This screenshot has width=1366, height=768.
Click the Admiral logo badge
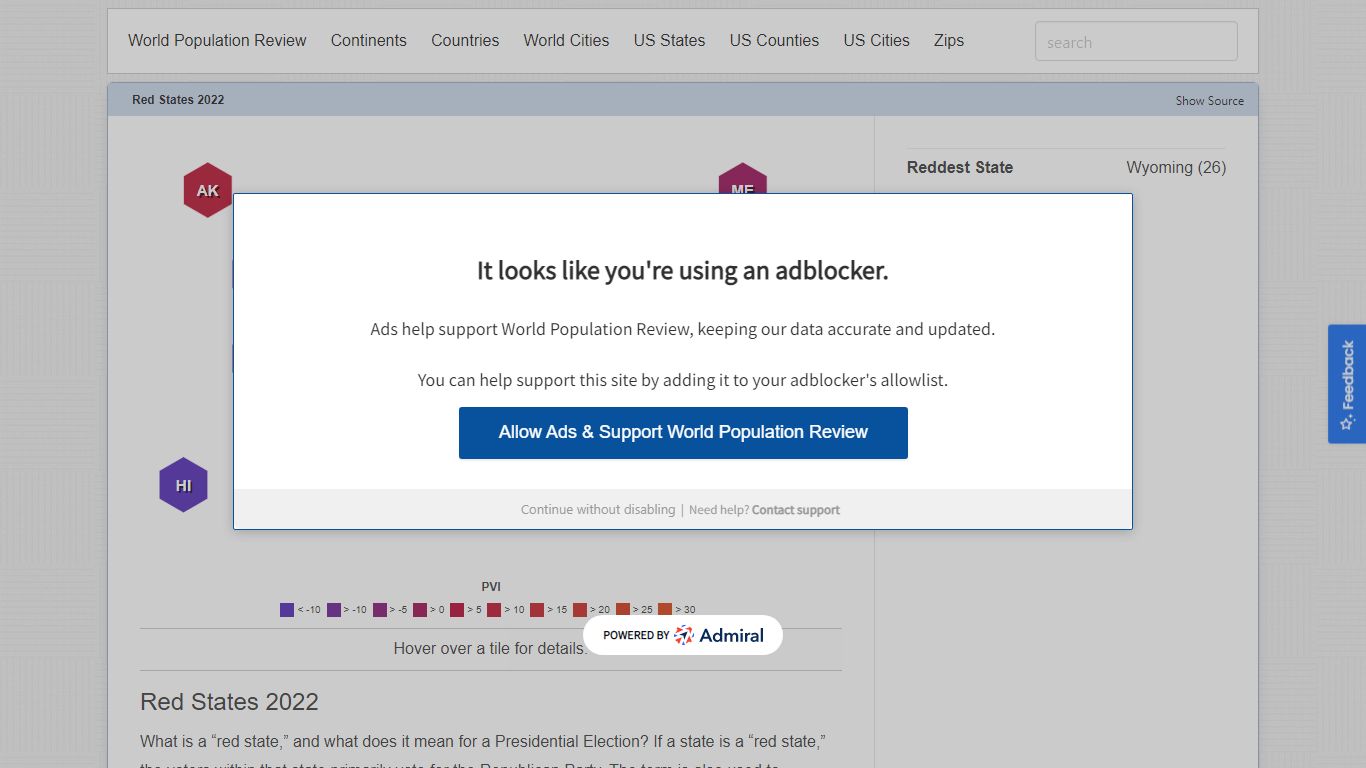point(683,635)
